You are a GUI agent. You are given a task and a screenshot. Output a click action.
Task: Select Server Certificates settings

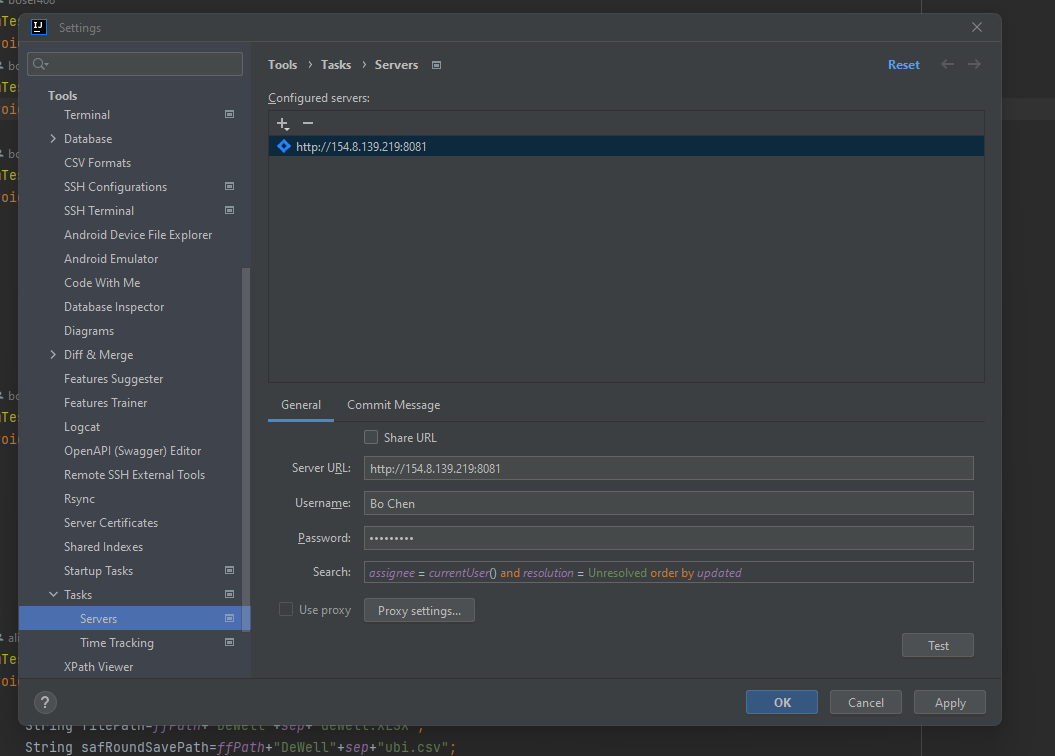[x=111, y=523]
